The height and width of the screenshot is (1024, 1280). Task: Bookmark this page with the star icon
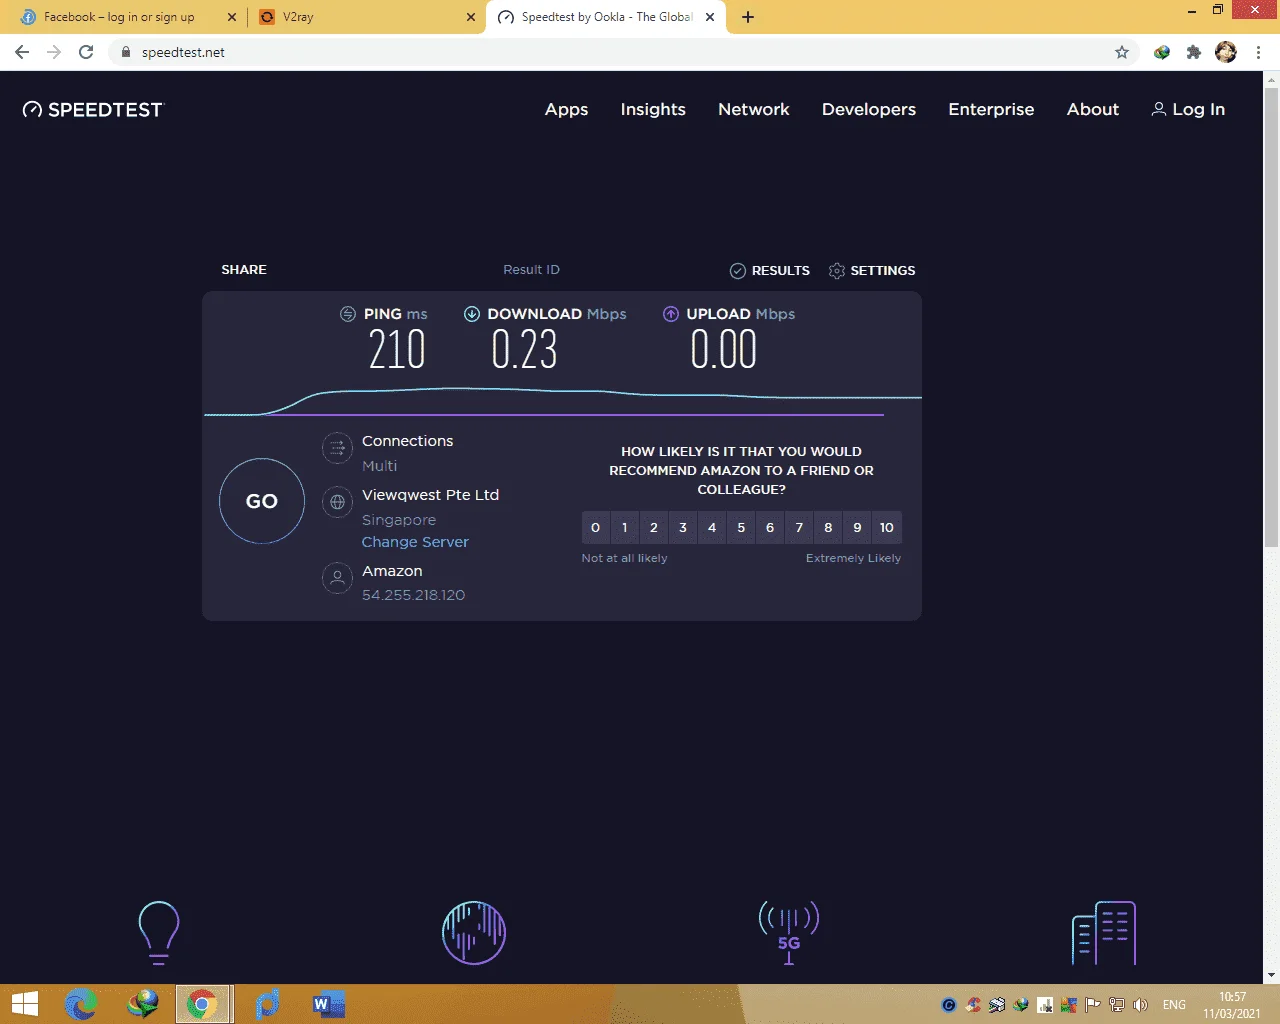pyautogui.click(x=1122, y=52)
